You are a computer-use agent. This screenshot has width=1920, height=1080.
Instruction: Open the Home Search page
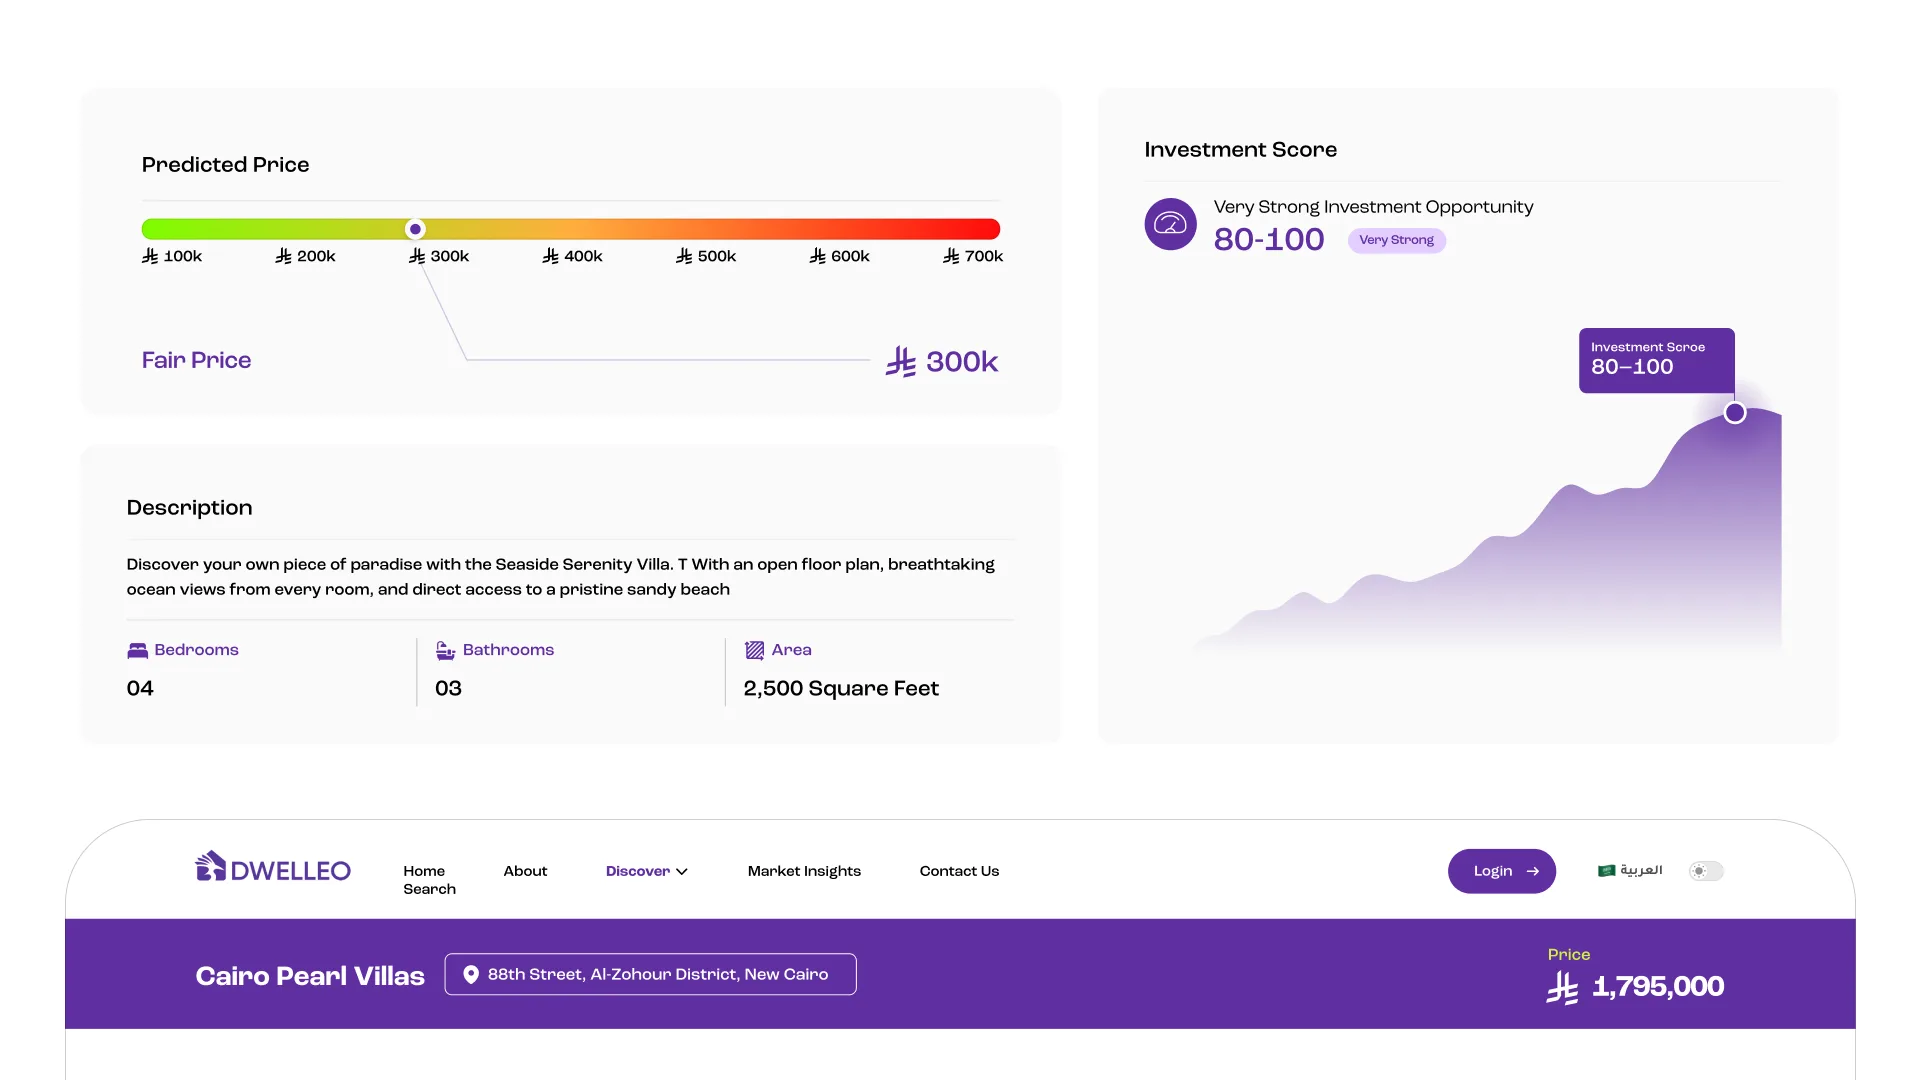tap(429, 880)
